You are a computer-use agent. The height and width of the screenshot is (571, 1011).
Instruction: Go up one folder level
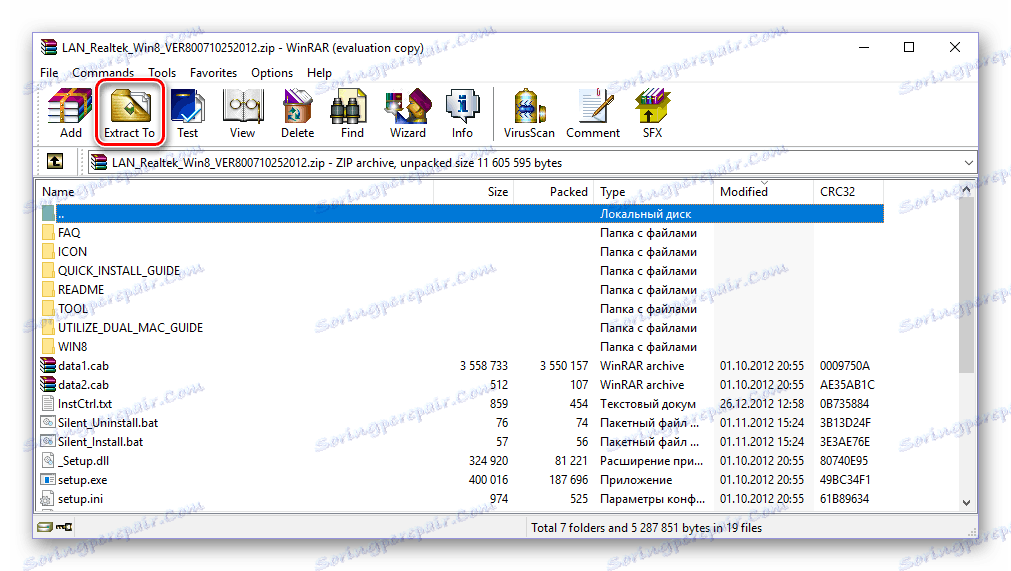pos(55,162)
